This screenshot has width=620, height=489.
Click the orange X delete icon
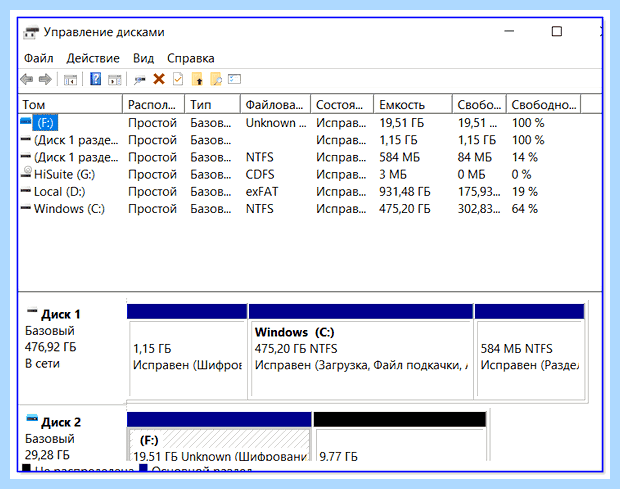point(159,79)
